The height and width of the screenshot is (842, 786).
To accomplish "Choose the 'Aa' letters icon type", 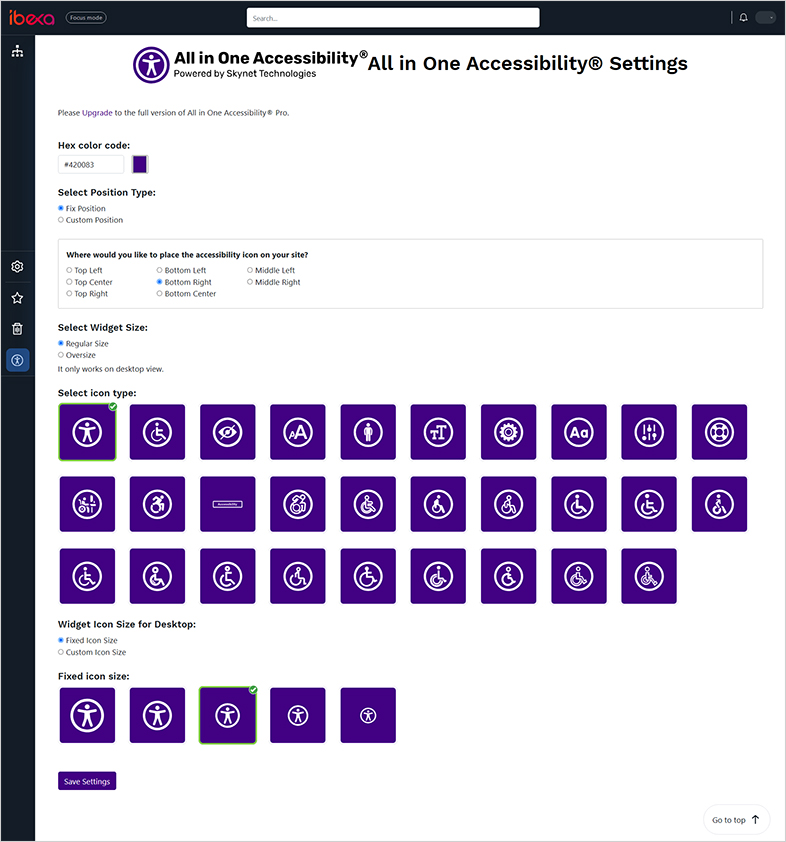I will pyautogui.click(x=578, y=432).
